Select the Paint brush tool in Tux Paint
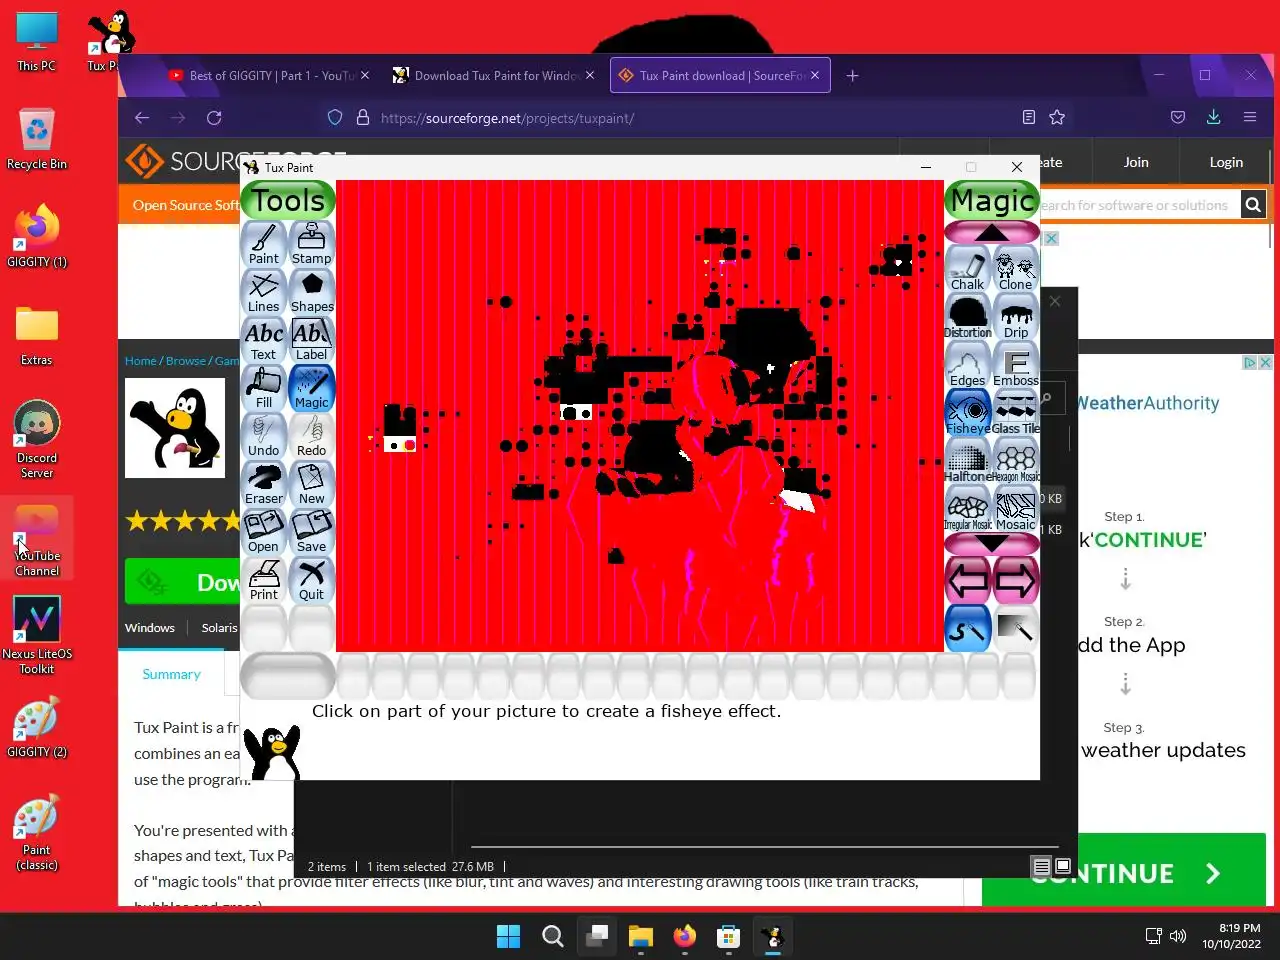Screen dimensions: 1280x960 click(x=264, y=244)
